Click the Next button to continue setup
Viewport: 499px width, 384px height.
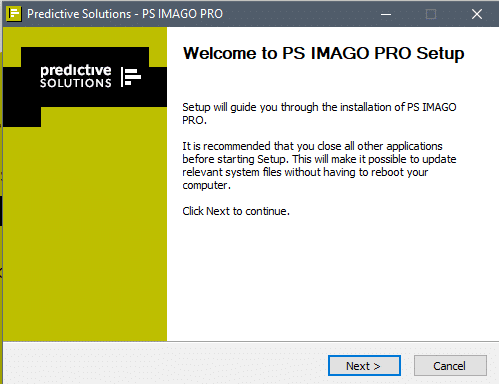click(364, 366)
